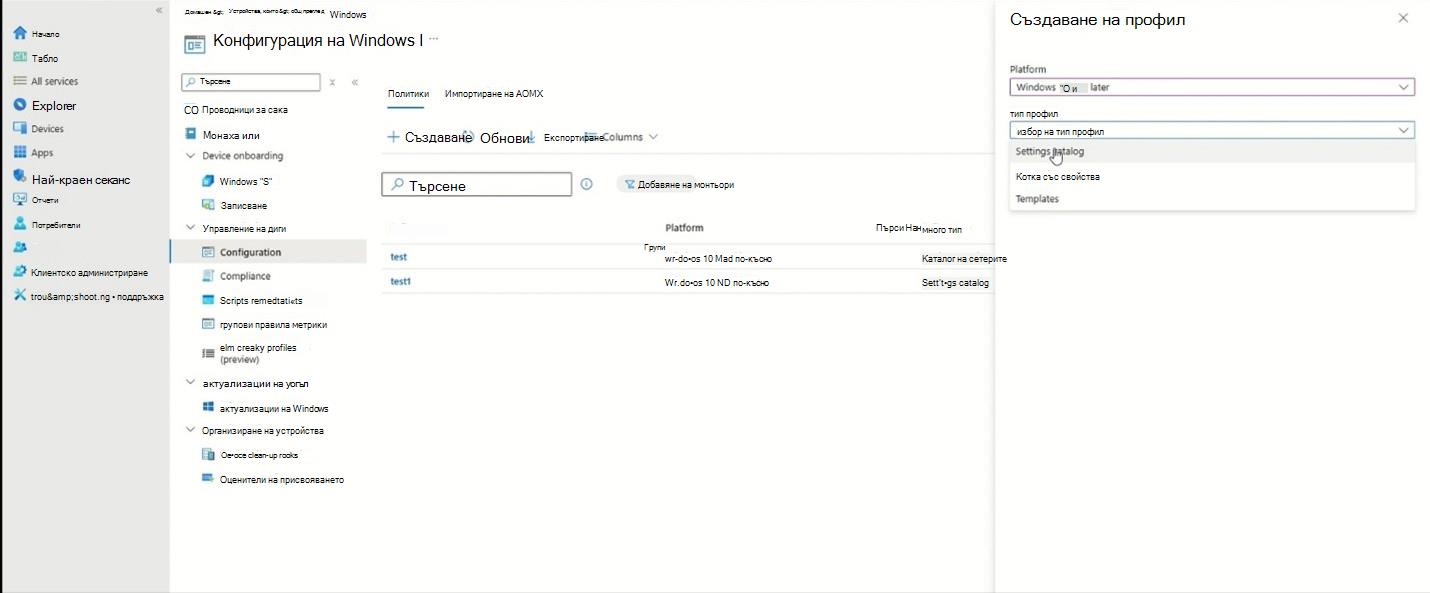The height and width of the screenshot is (593, 1430).
Task: Click Sett'gs catalog cell in test1 row
Action: 955,283
